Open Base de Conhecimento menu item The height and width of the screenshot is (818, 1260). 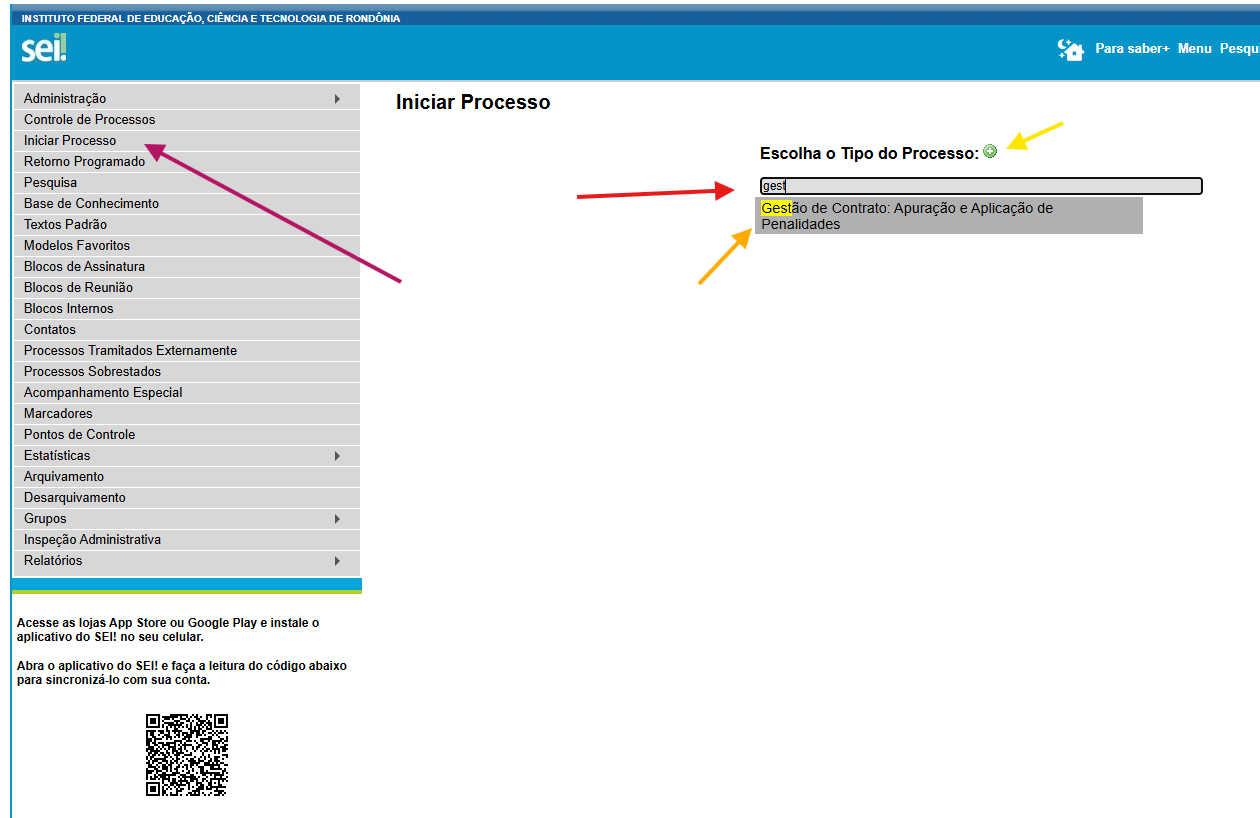click(91, 204)
